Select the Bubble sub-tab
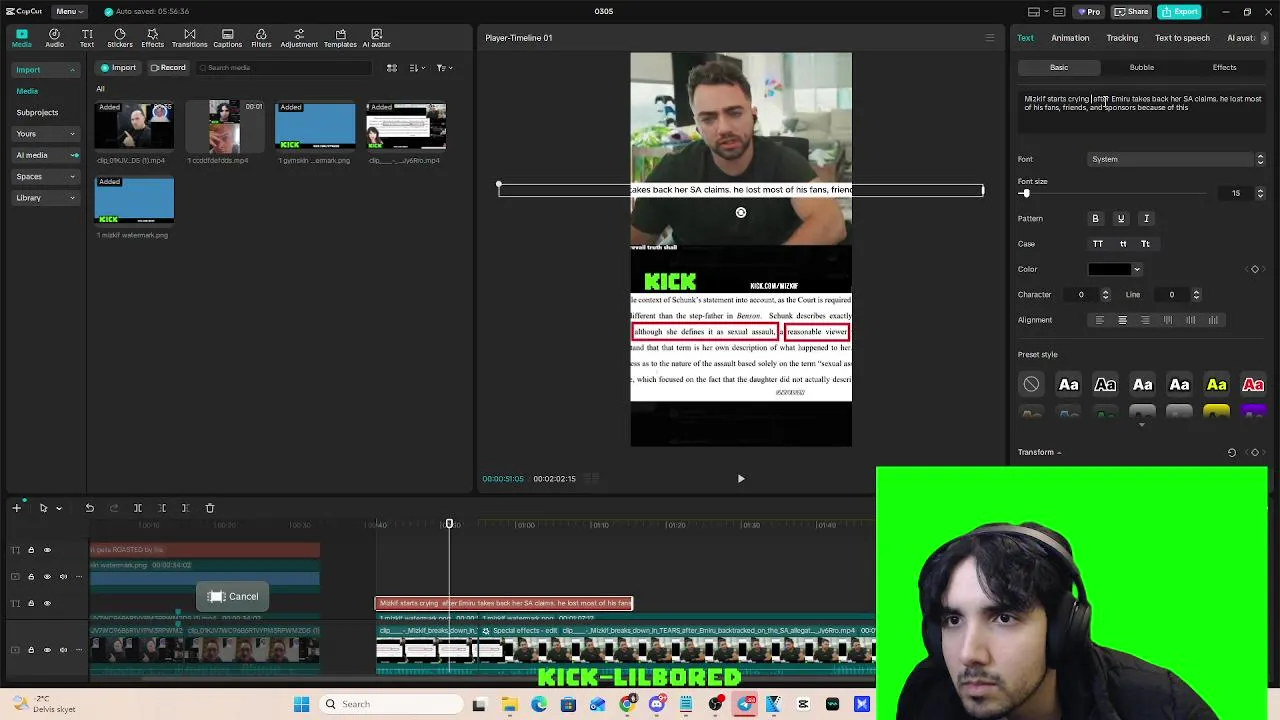Screen dimensions: 1280x720 click(x=1141, y=68)
